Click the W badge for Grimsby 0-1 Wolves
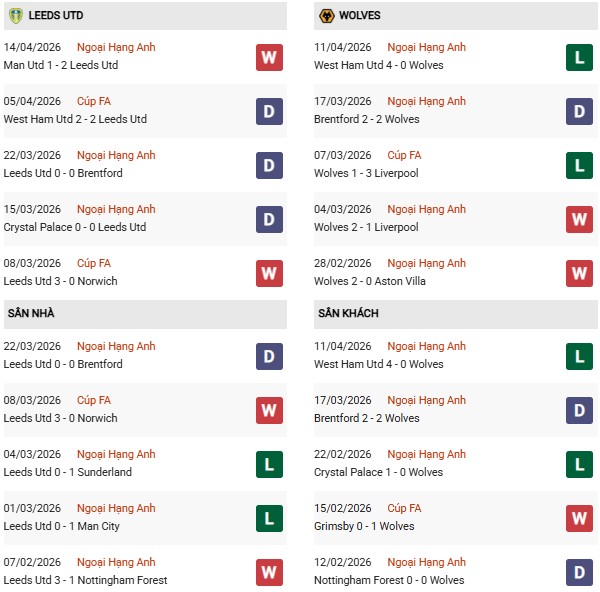This screenshot has width=600, height=592. (x=579, y=518)
